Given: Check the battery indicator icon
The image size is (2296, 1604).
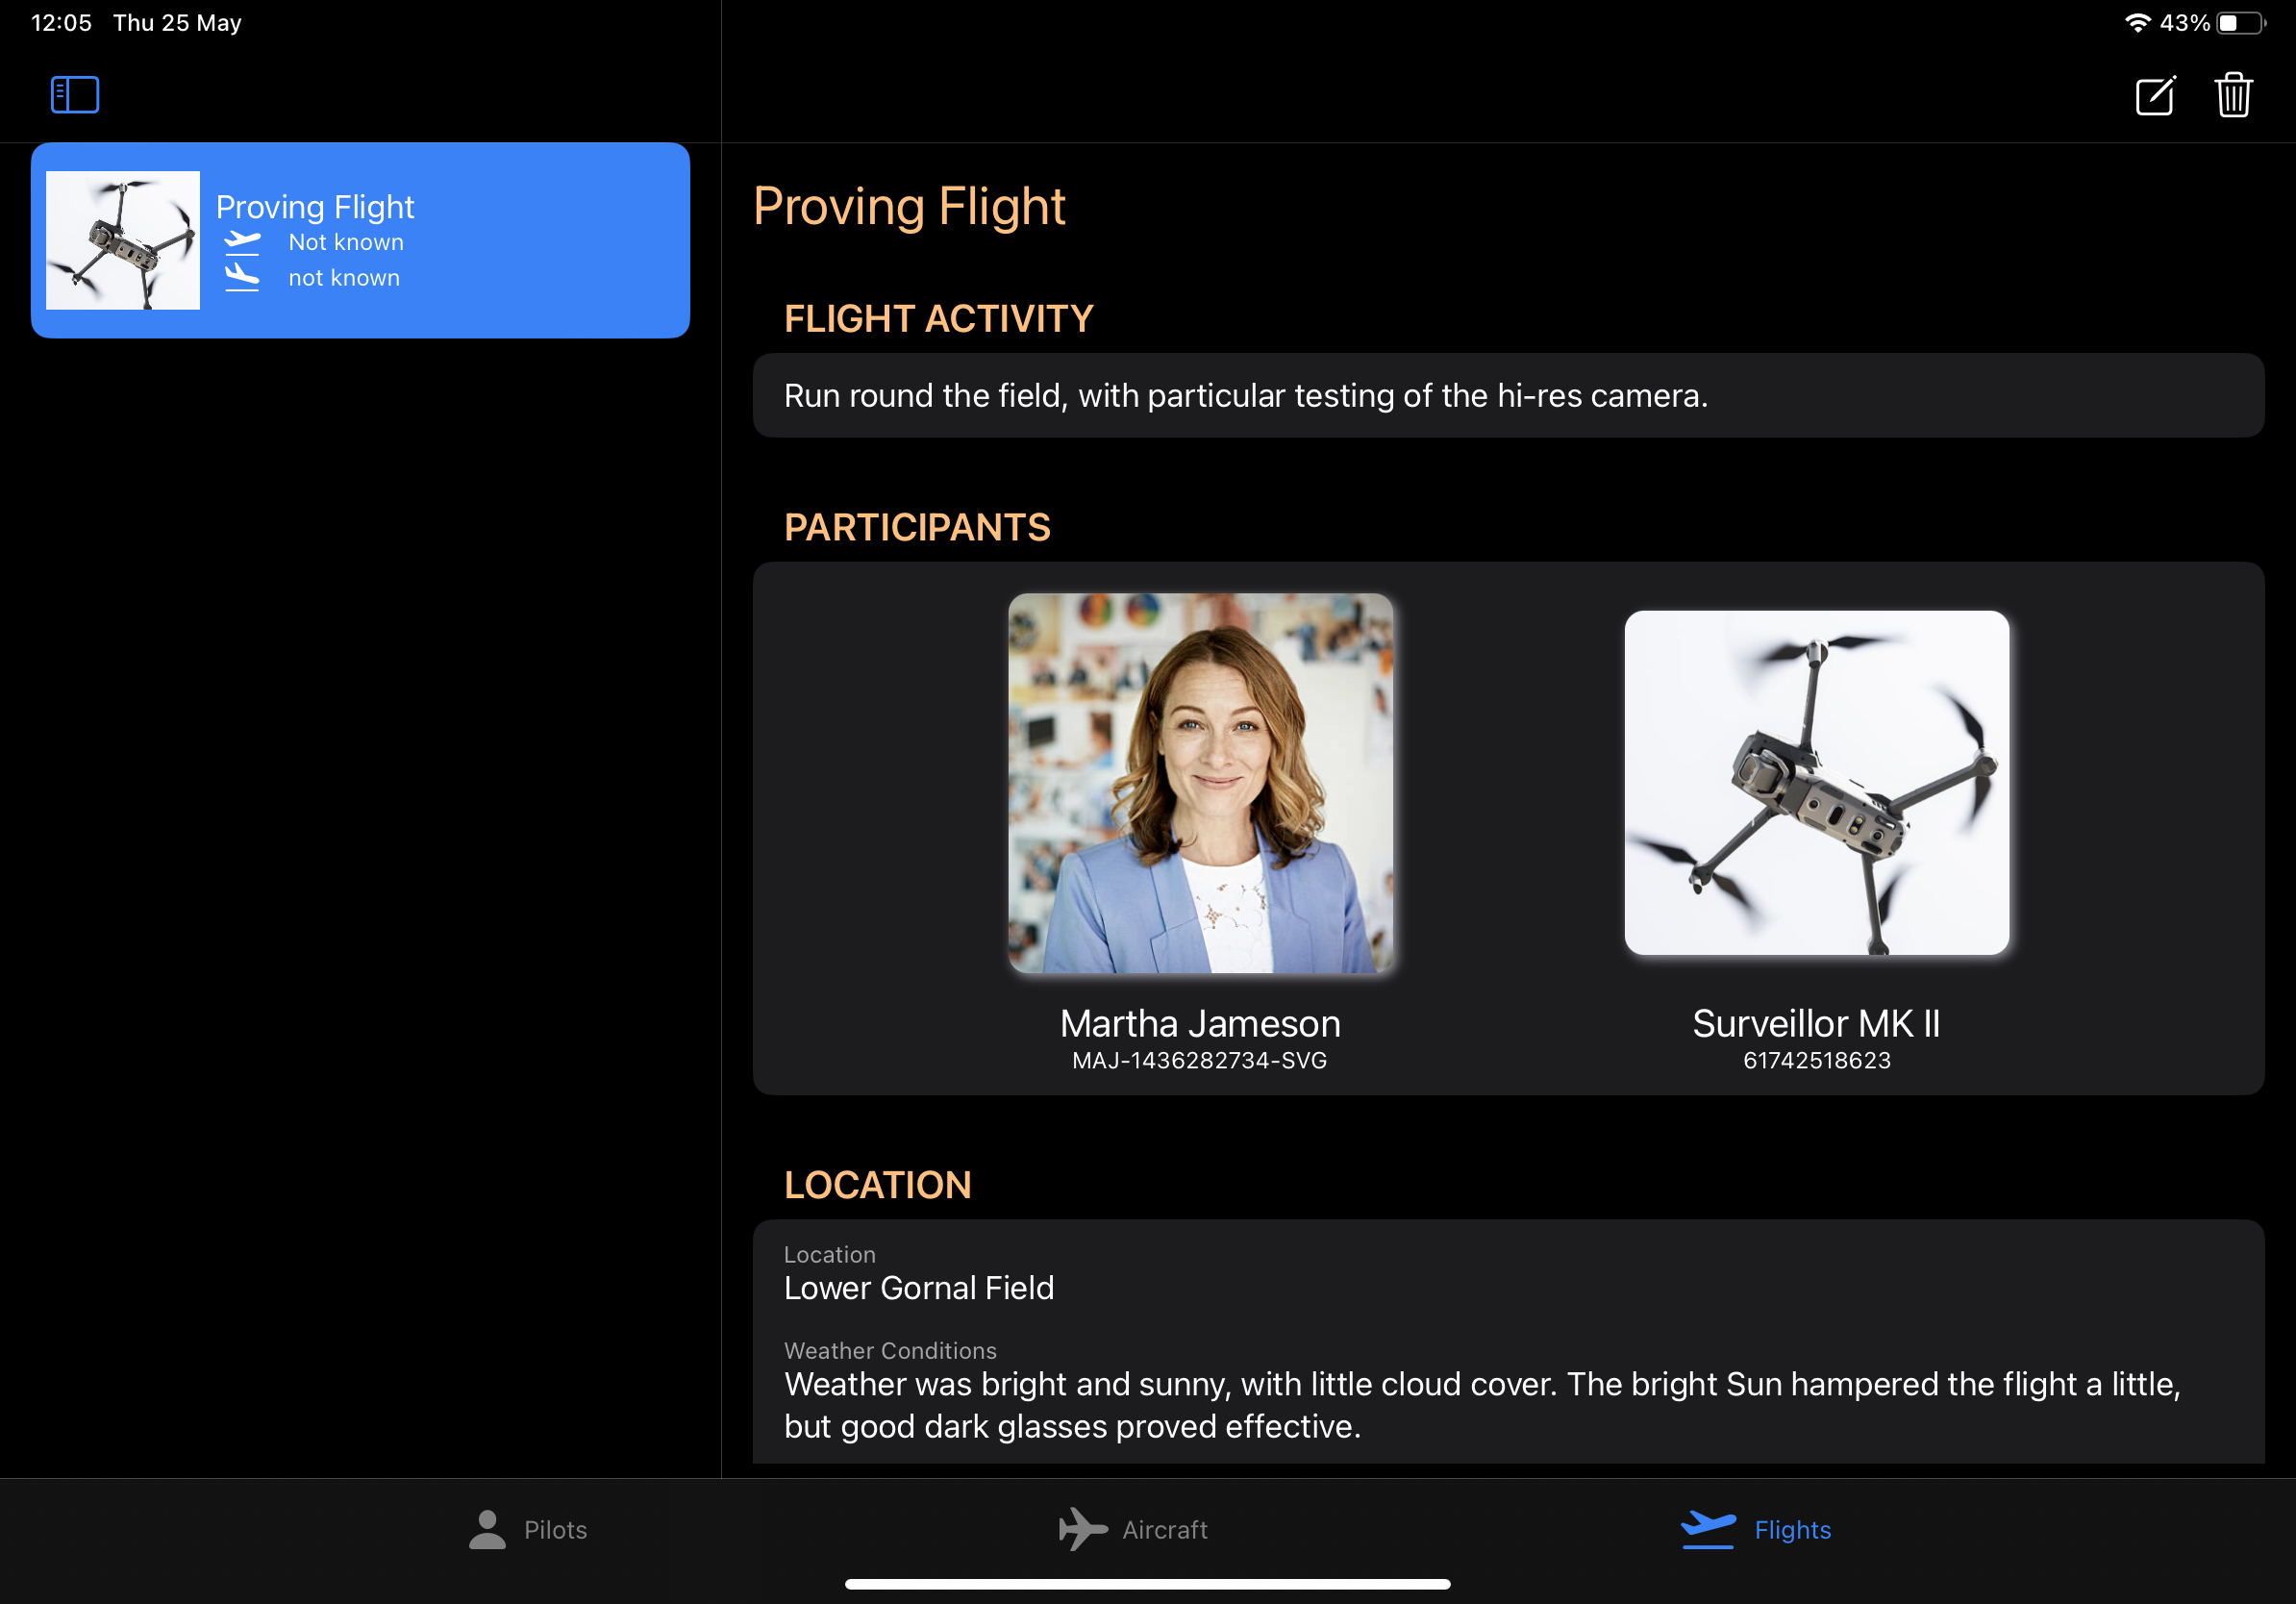Looking at the screenshot, I should point(2241,23).
